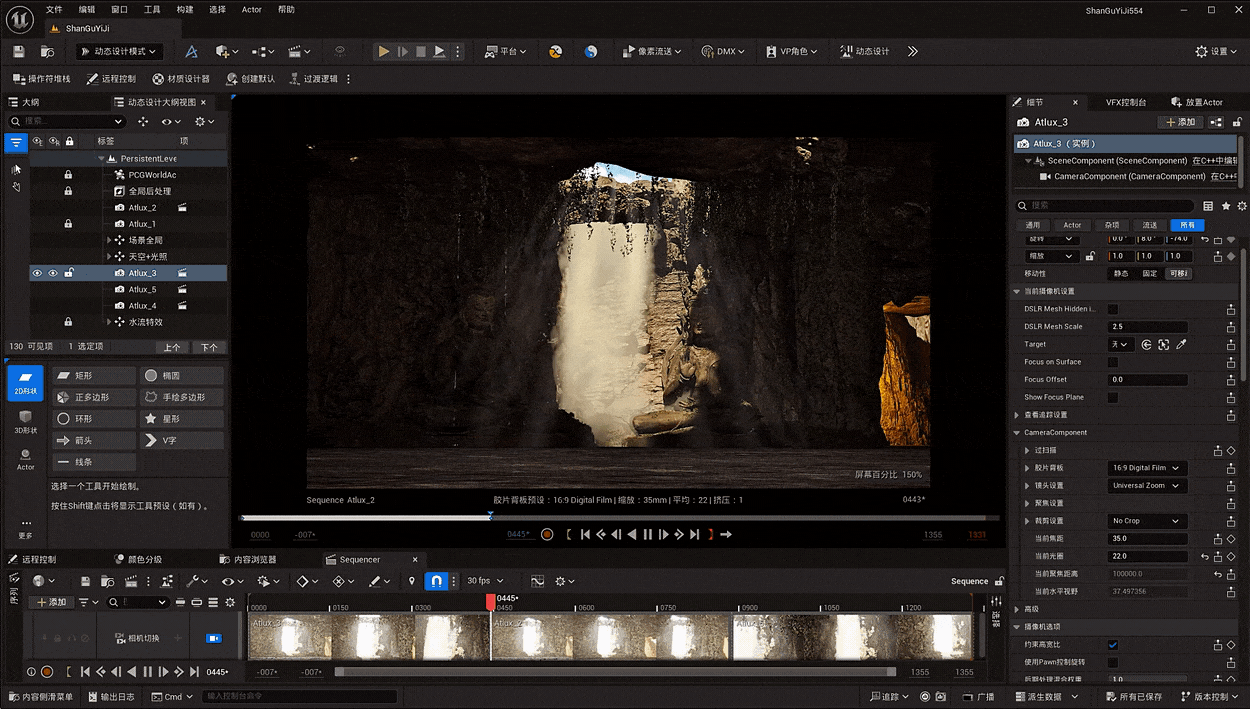Viewport: 1250px width, 709px height.
Task: Open the 文件 menu
Action: click(54, 9)
